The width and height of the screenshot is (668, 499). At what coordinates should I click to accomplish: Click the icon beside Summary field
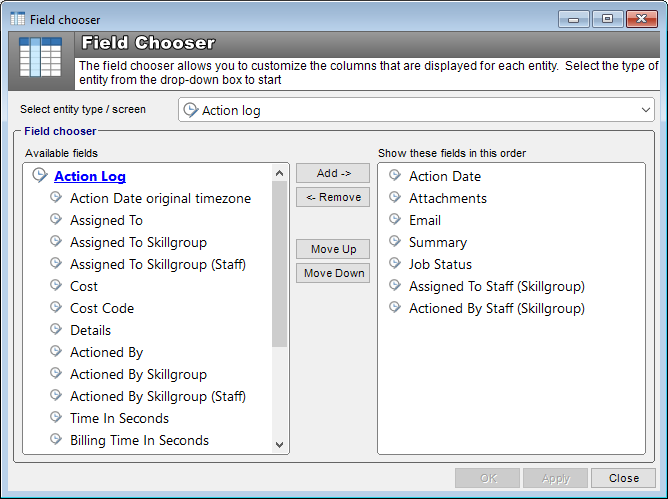click(395, 242)
